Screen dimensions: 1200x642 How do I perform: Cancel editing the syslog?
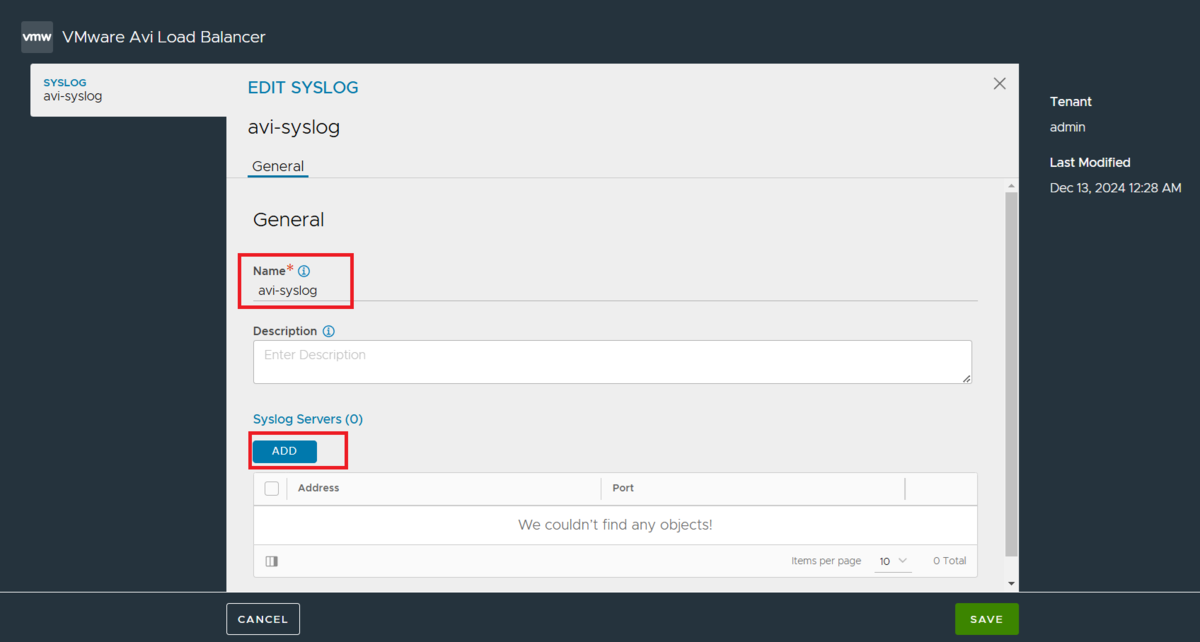pos(263,619)
